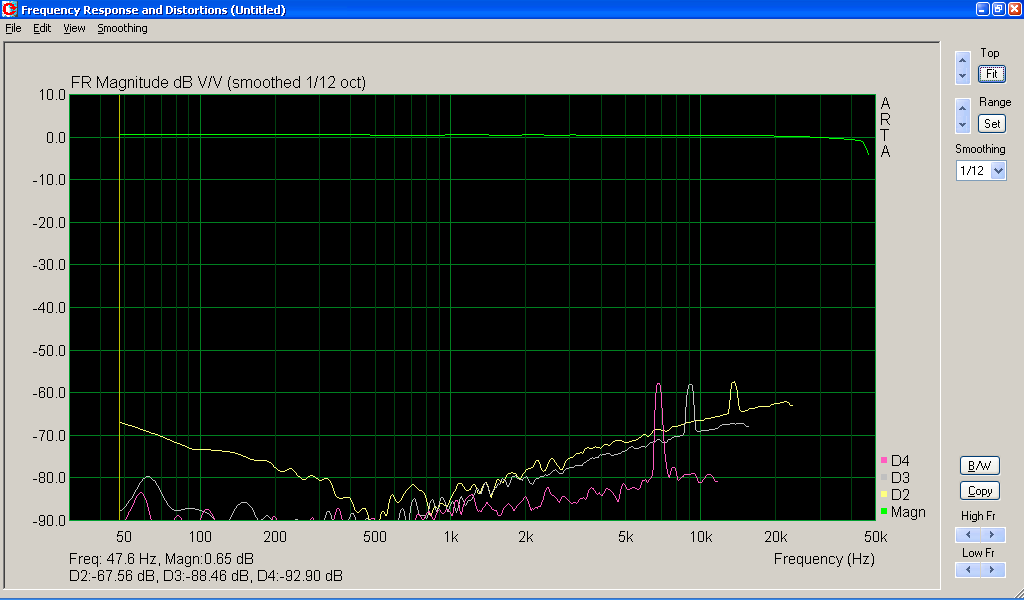1024x600 pixels.
Task: Click the Low Fr left arrow
Action: pyautogui.click(x=968, y=570)
